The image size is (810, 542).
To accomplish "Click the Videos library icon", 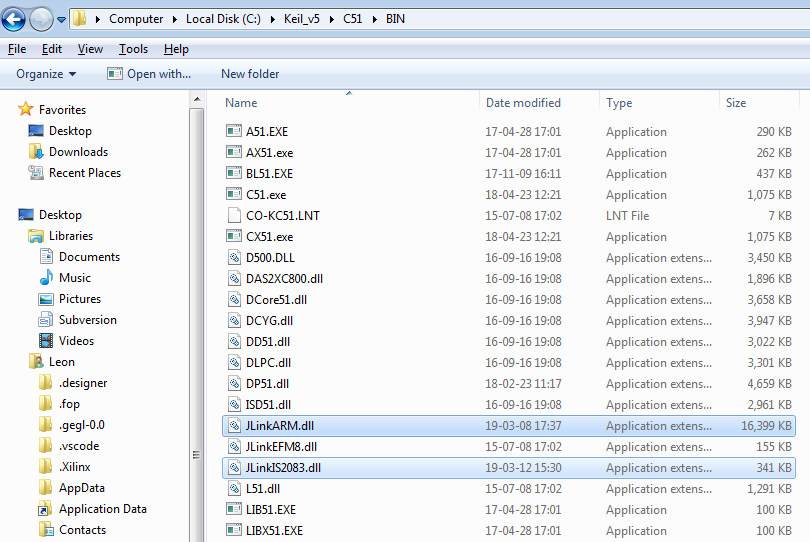I will click(46, 341).
